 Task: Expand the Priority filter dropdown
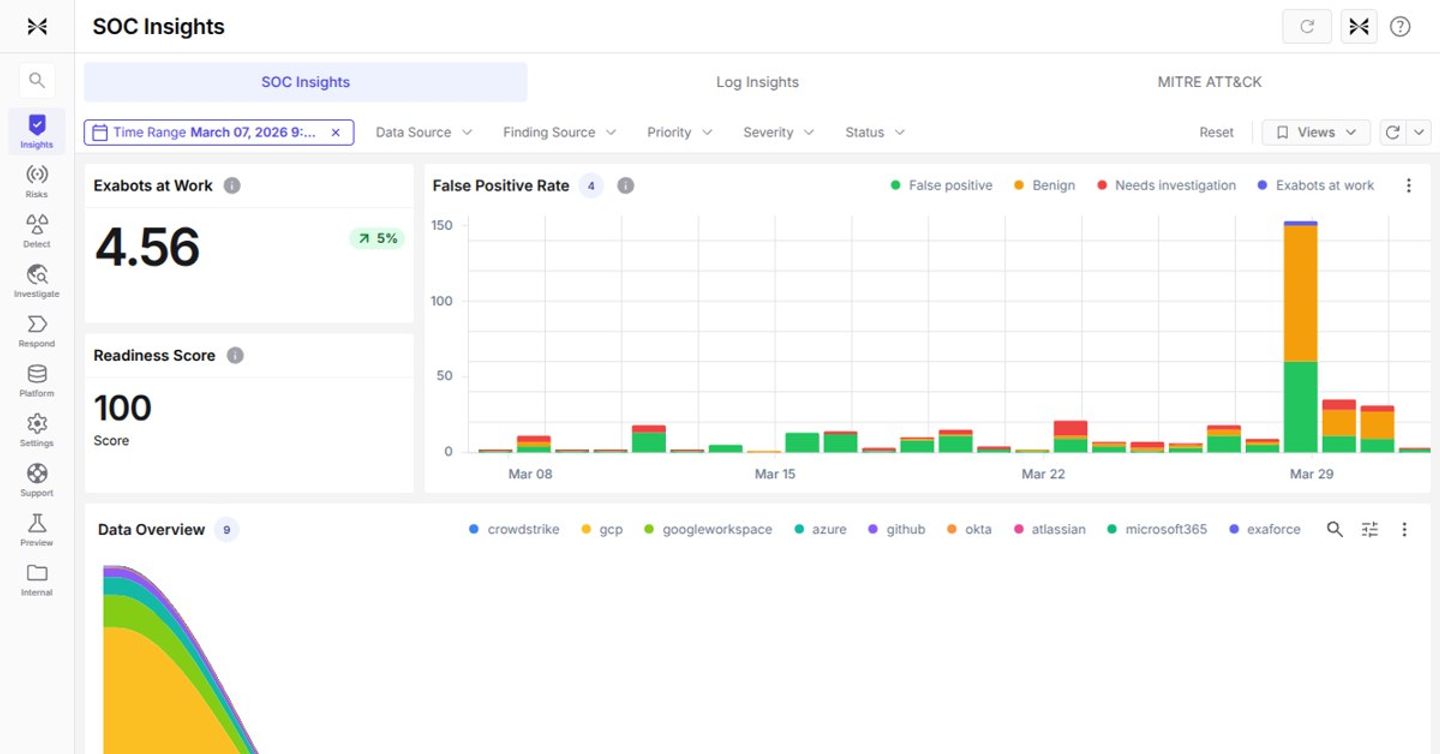680,133
